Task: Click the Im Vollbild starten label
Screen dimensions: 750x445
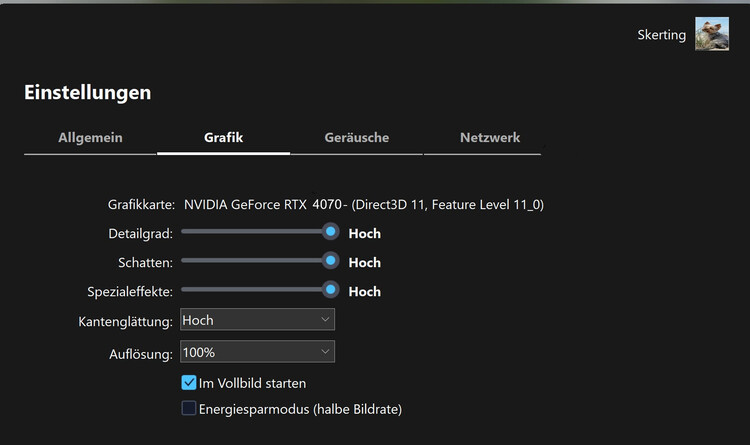Action: tap(253, 383)
